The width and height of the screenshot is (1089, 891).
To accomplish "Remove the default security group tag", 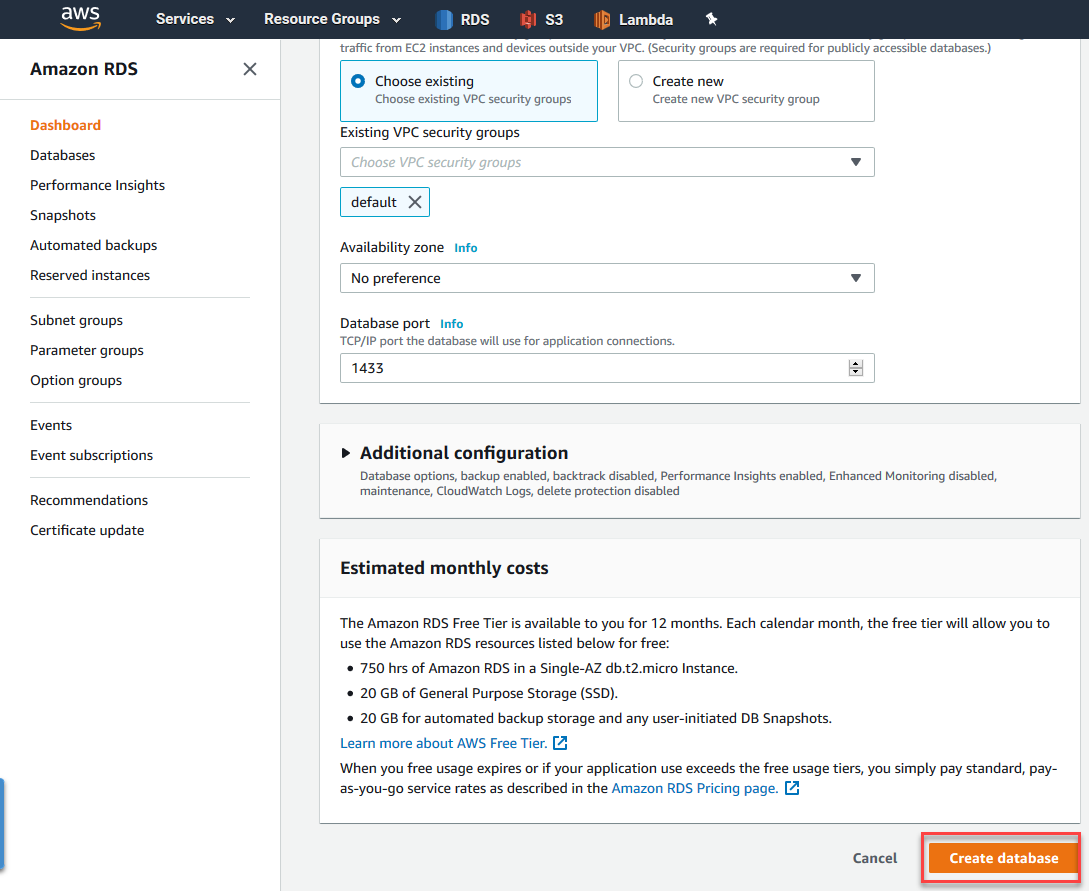I will coord(415,202).
